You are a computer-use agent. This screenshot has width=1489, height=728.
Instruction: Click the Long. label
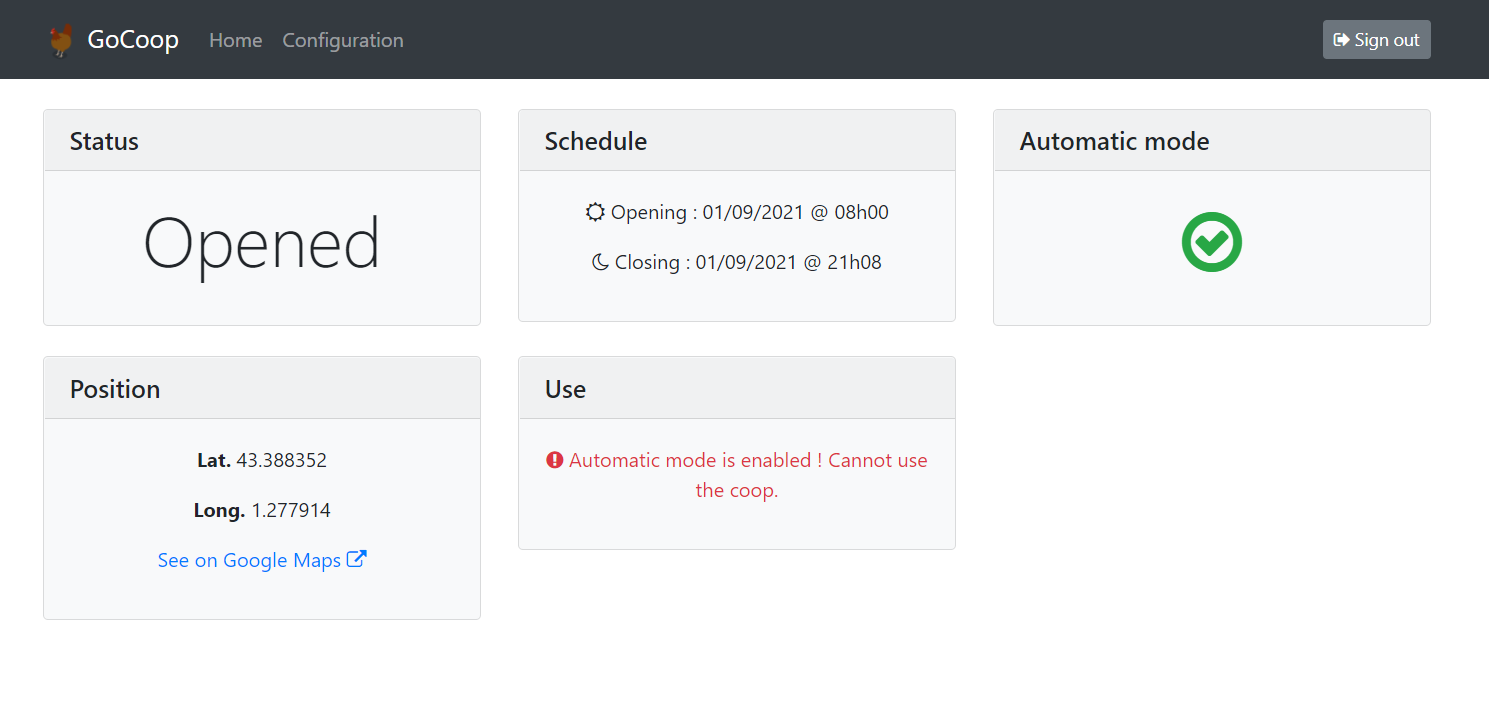point(219,510)
